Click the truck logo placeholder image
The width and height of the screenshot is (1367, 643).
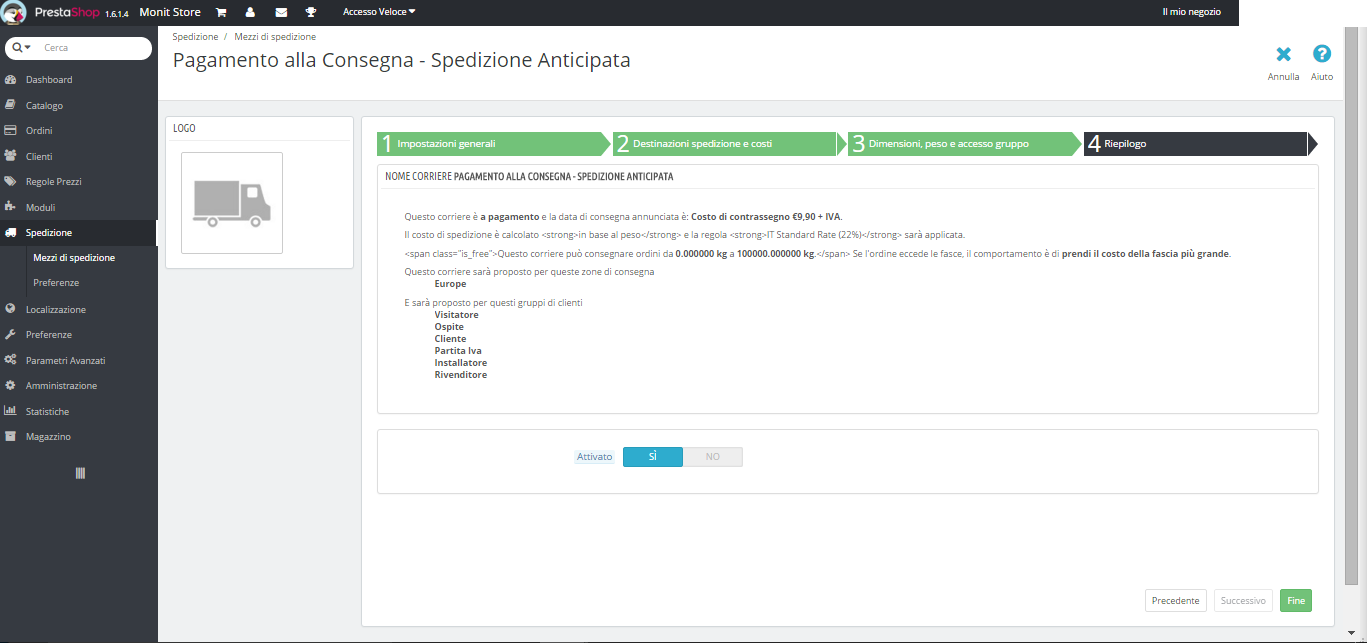tap(232, 203)
